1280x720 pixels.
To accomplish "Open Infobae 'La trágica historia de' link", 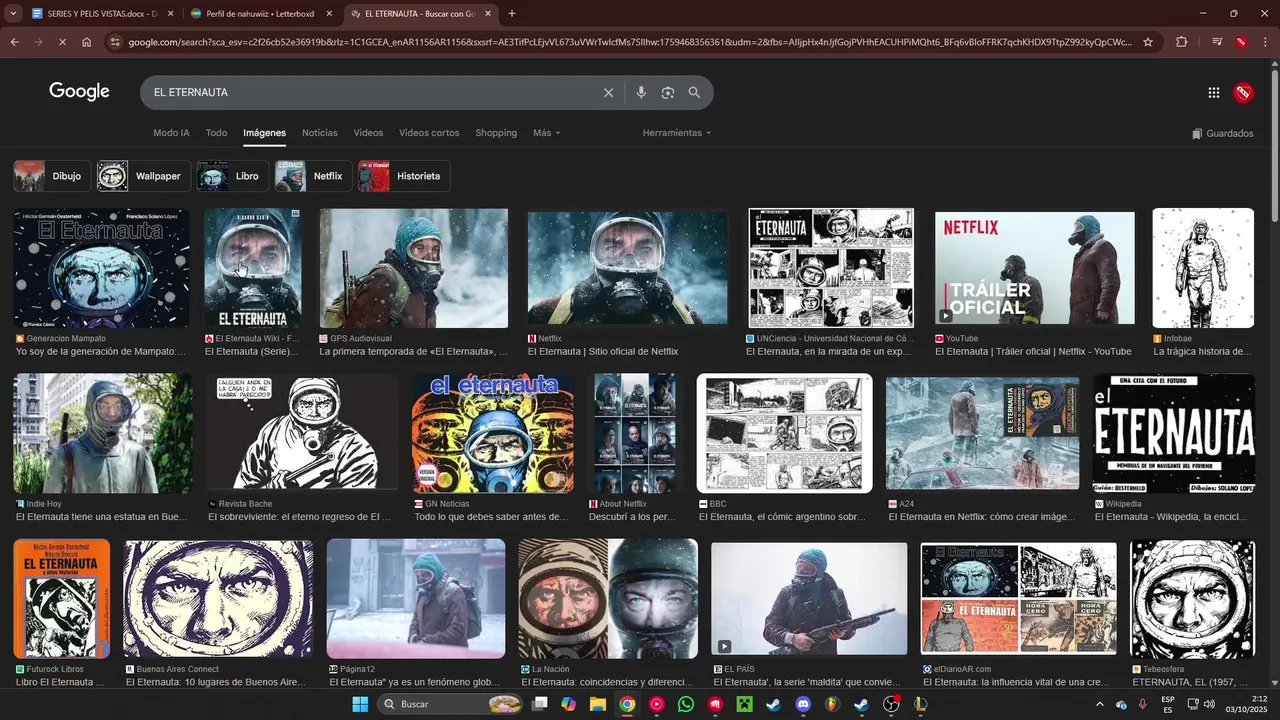I will coord(1202,352).
